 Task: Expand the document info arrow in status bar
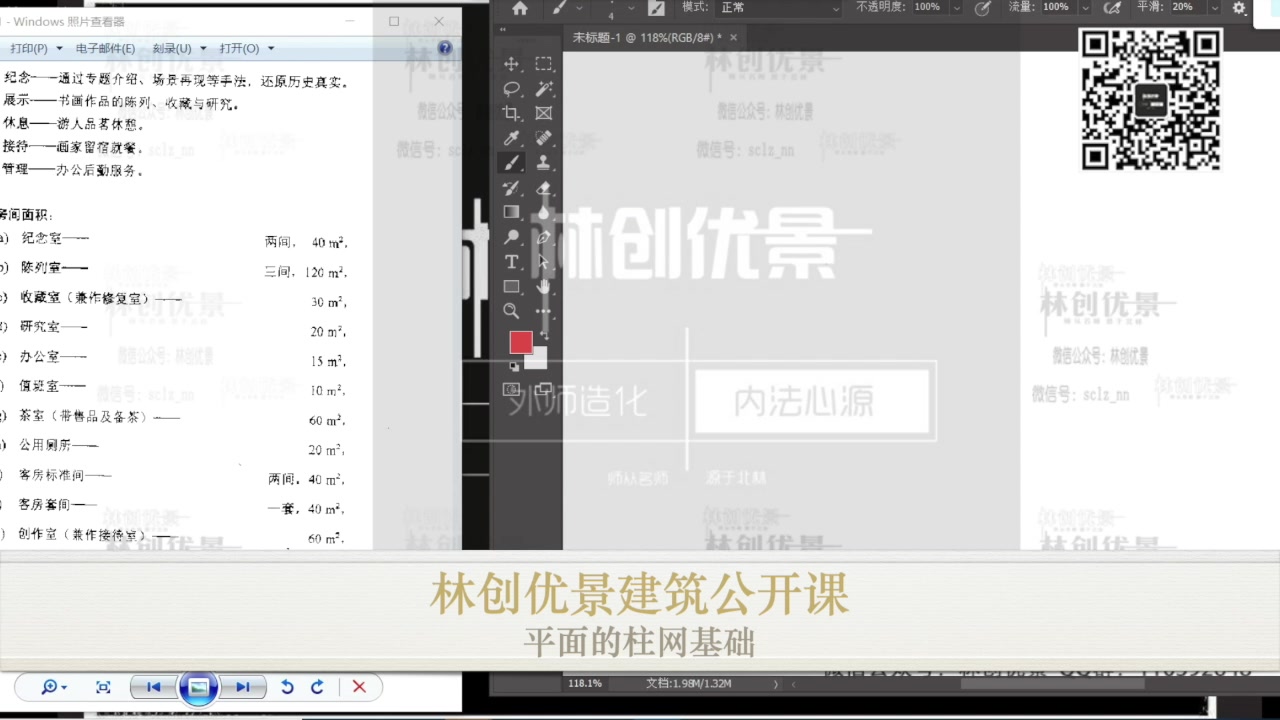776,685
